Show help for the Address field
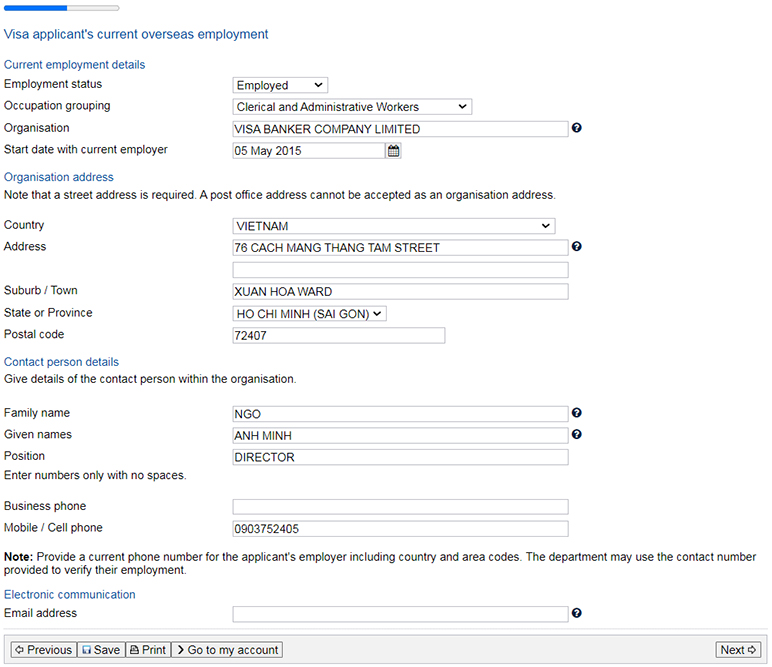772x667 pixels. click(577, 247)
